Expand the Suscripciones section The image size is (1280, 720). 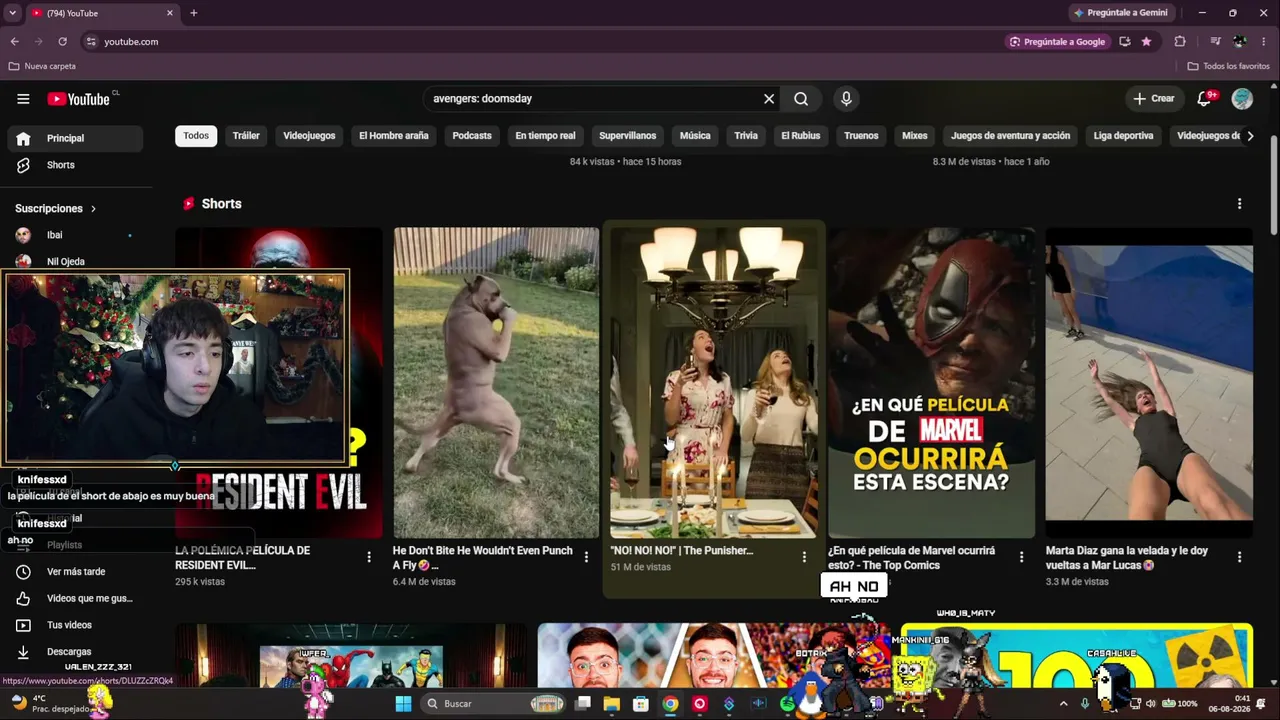pos(56,209)
